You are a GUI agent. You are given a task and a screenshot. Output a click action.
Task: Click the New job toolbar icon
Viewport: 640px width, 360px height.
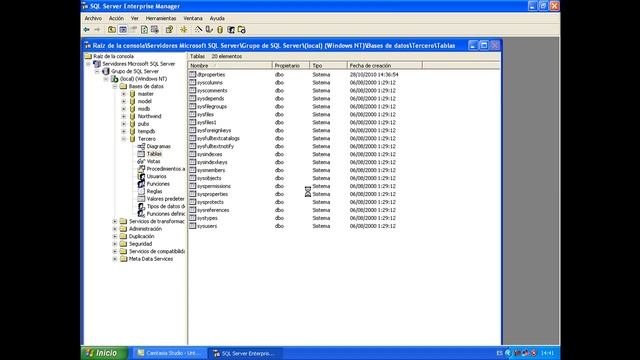point(242,30)
